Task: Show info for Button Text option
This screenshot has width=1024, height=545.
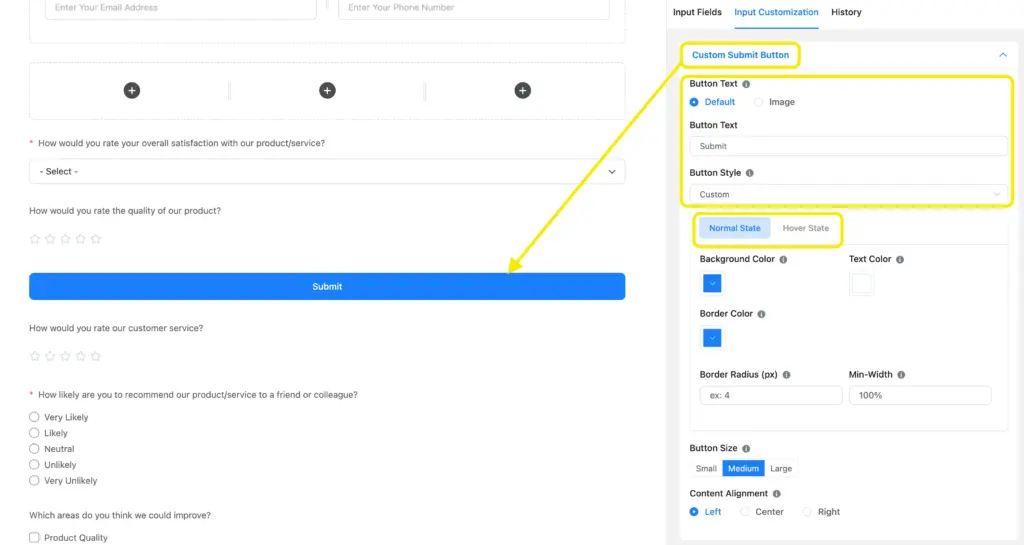Action: click(x=746, y=84)
